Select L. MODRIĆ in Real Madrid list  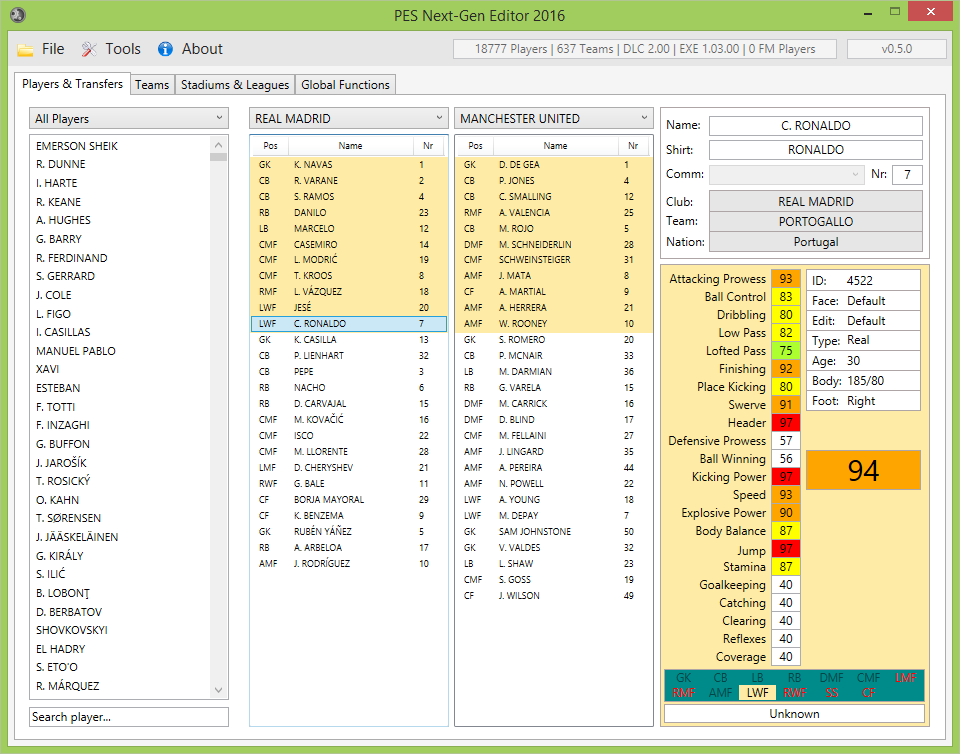(x=348, y=259)
